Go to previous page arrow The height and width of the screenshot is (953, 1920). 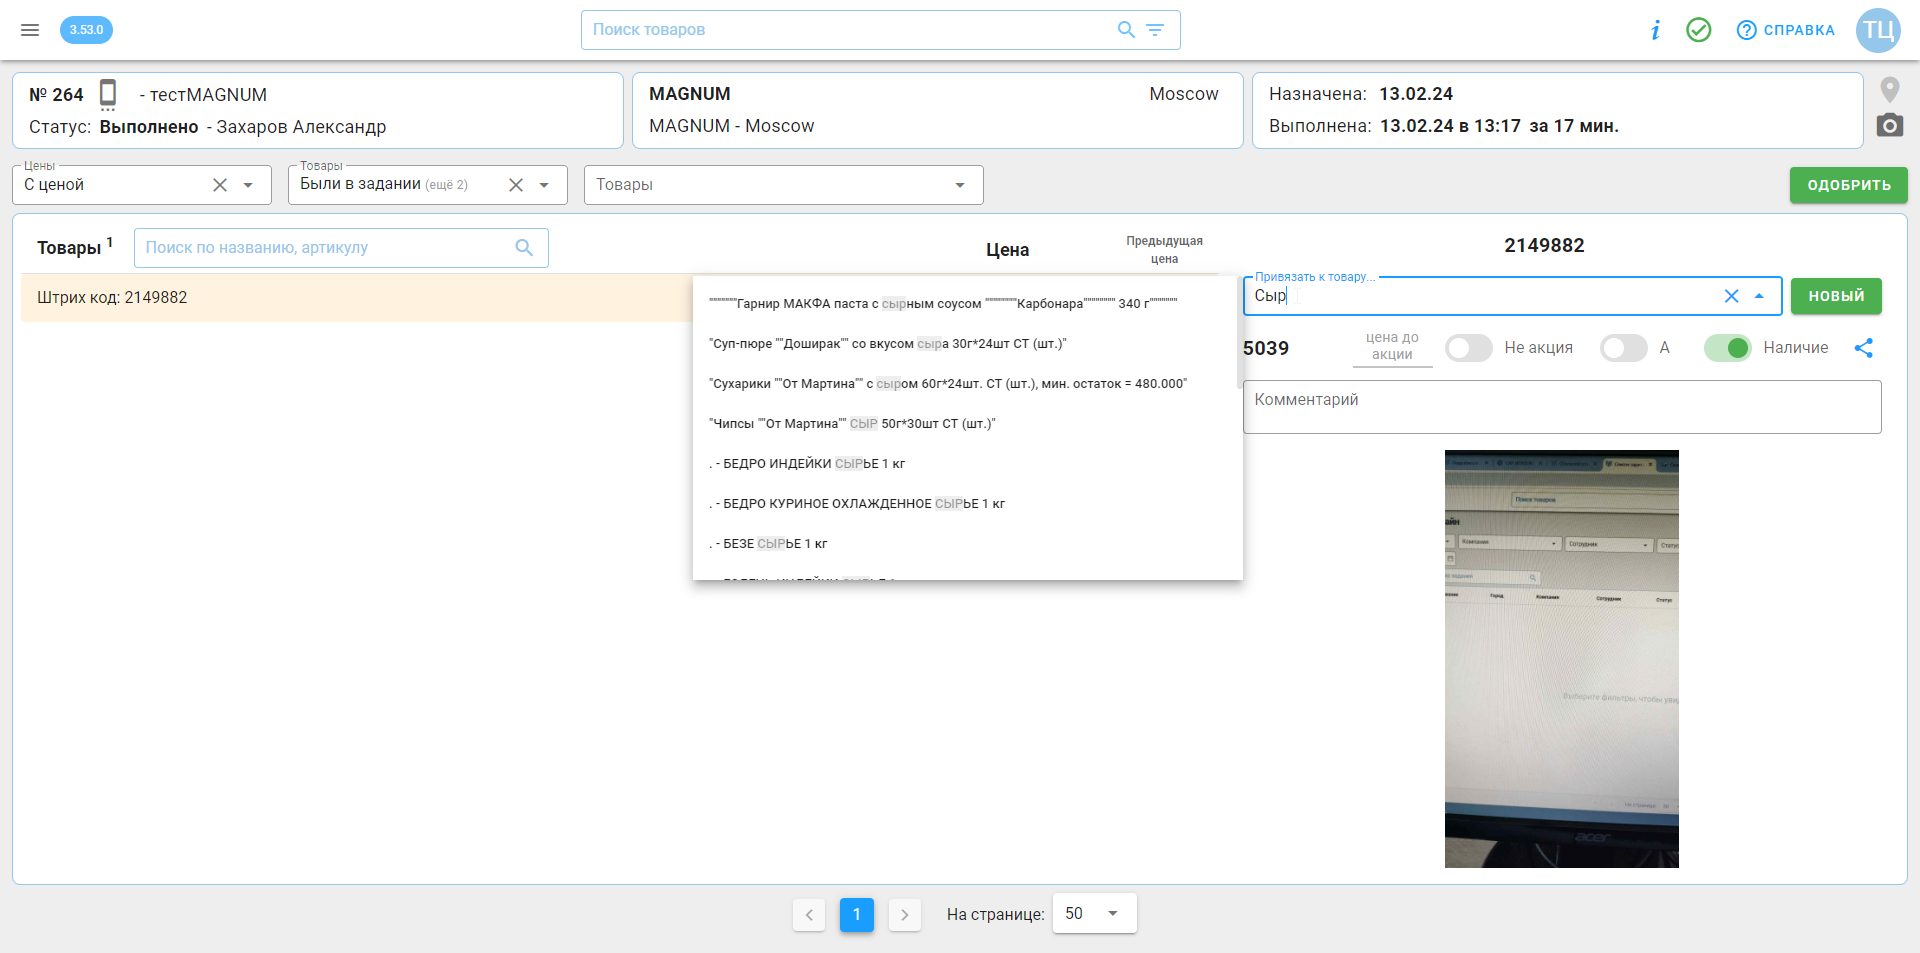(809, 915)
